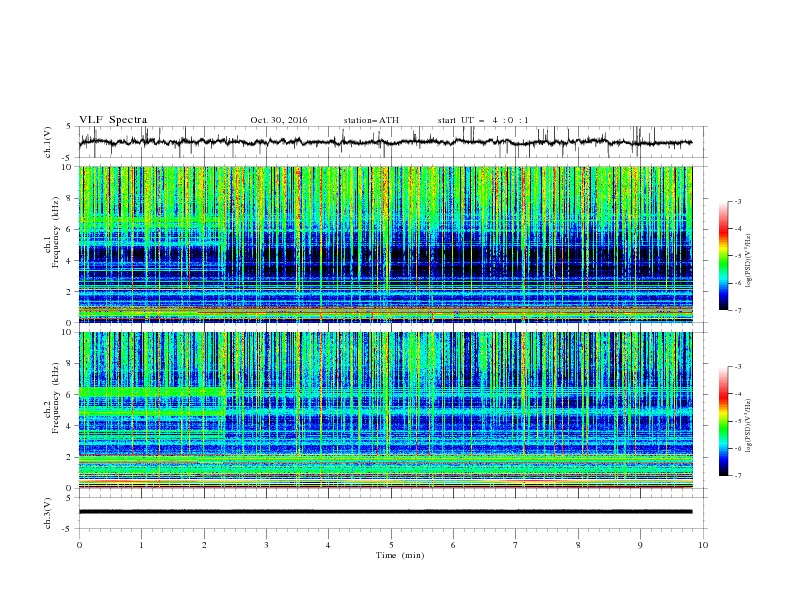Click time axis tick label '1'
This screenshot has width=792, height=612.
(141, 545)
